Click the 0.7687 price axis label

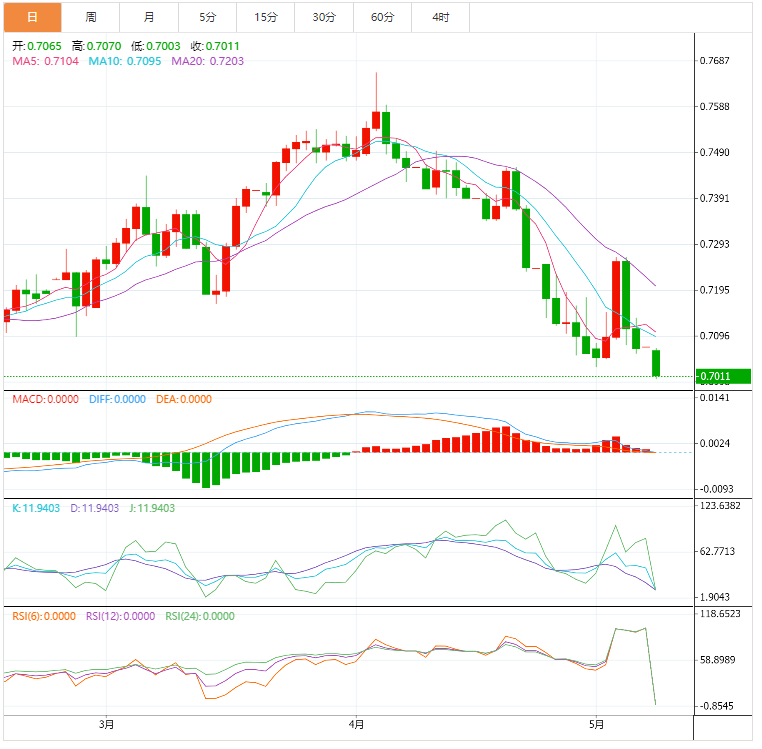click(x=714, y=61)
